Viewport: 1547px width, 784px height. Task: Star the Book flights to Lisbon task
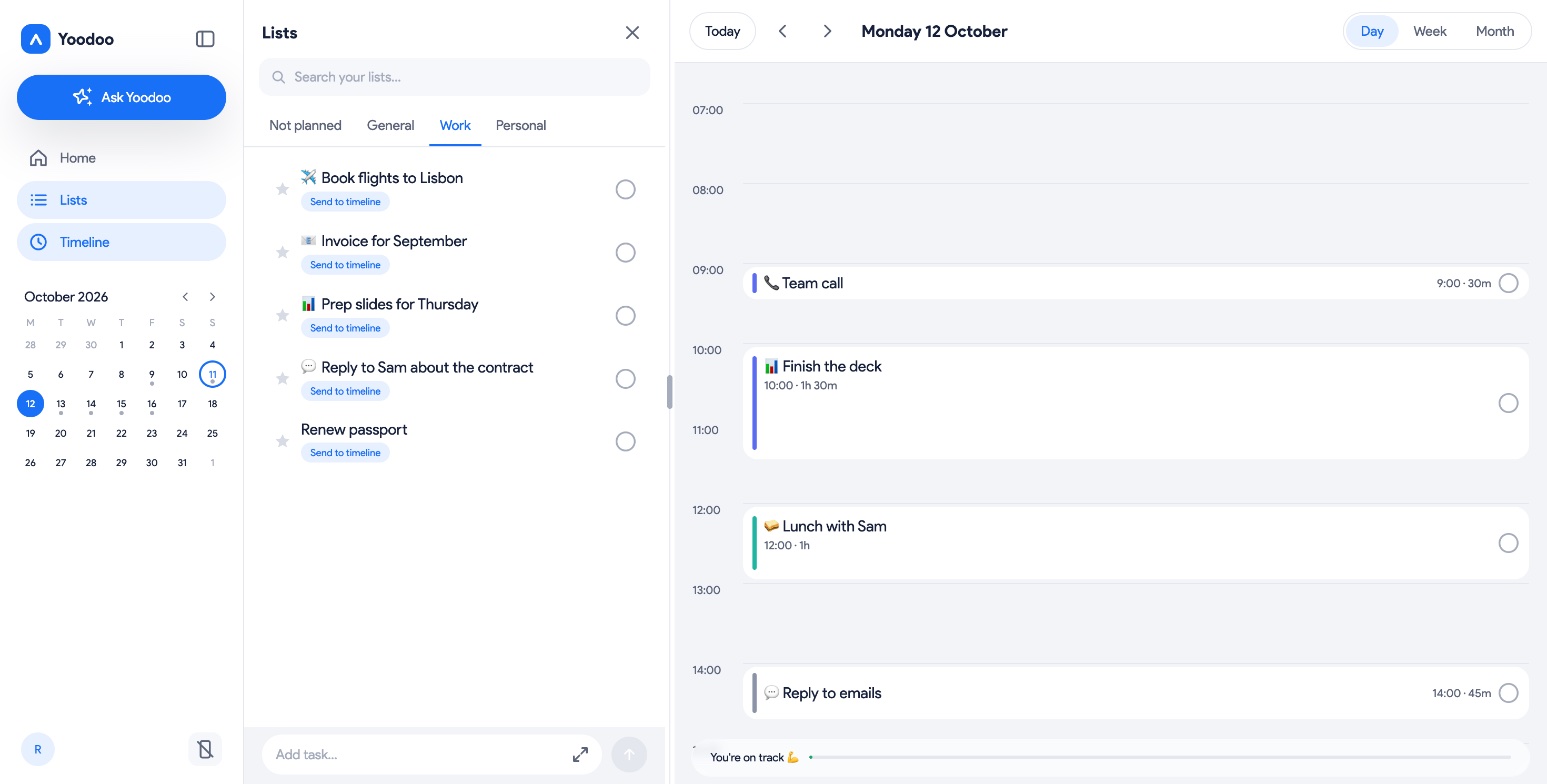[x=282, y=189]
